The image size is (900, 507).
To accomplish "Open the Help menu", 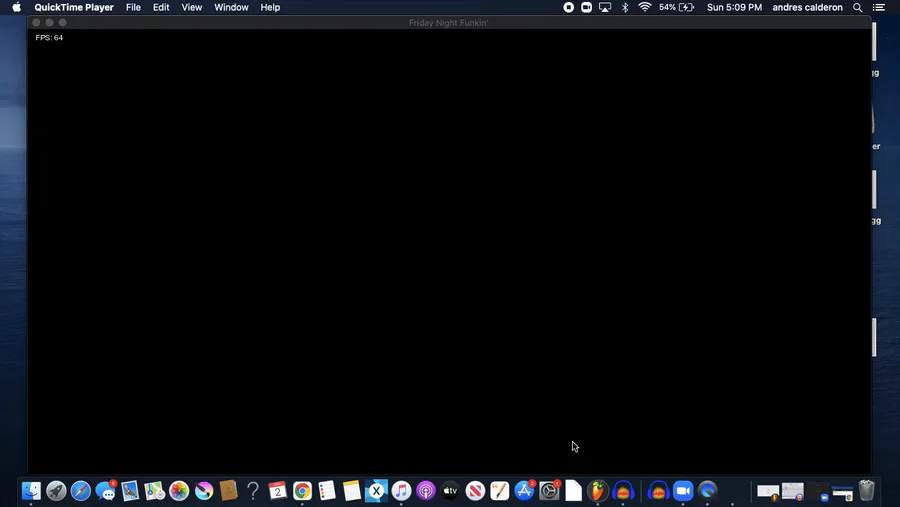I will (x=270, y=7).
